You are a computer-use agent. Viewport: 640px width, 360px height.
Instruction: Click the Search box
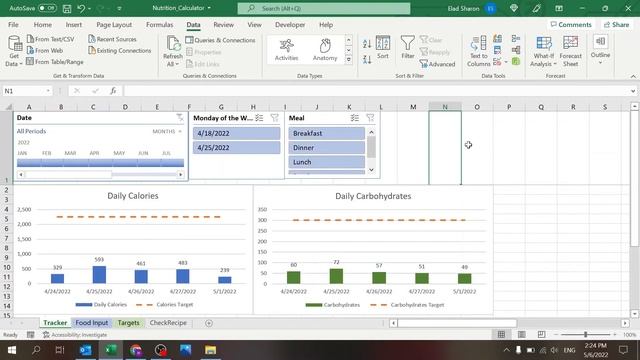click(x=324, y=8)
